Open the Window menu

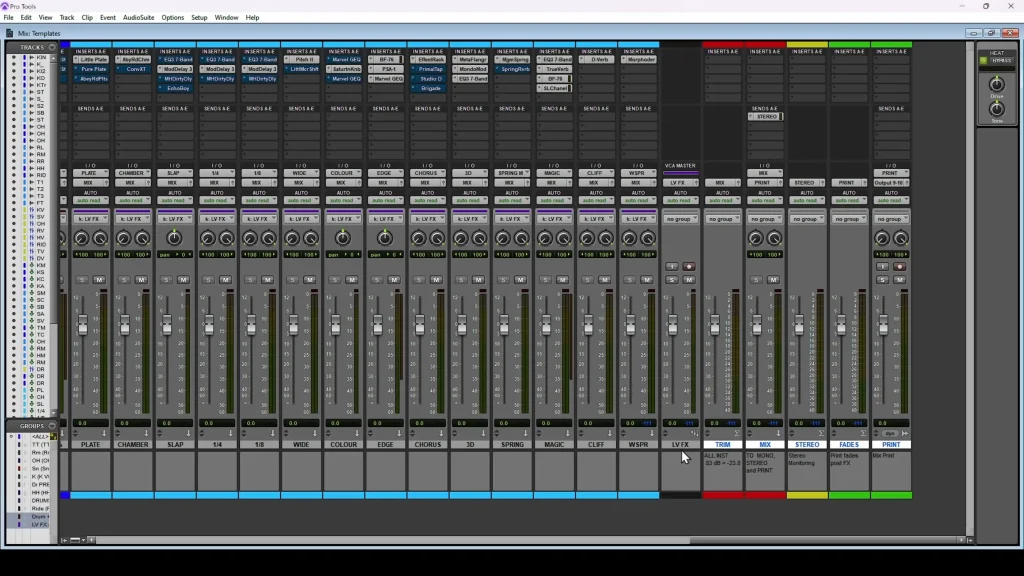coord(226,18)
